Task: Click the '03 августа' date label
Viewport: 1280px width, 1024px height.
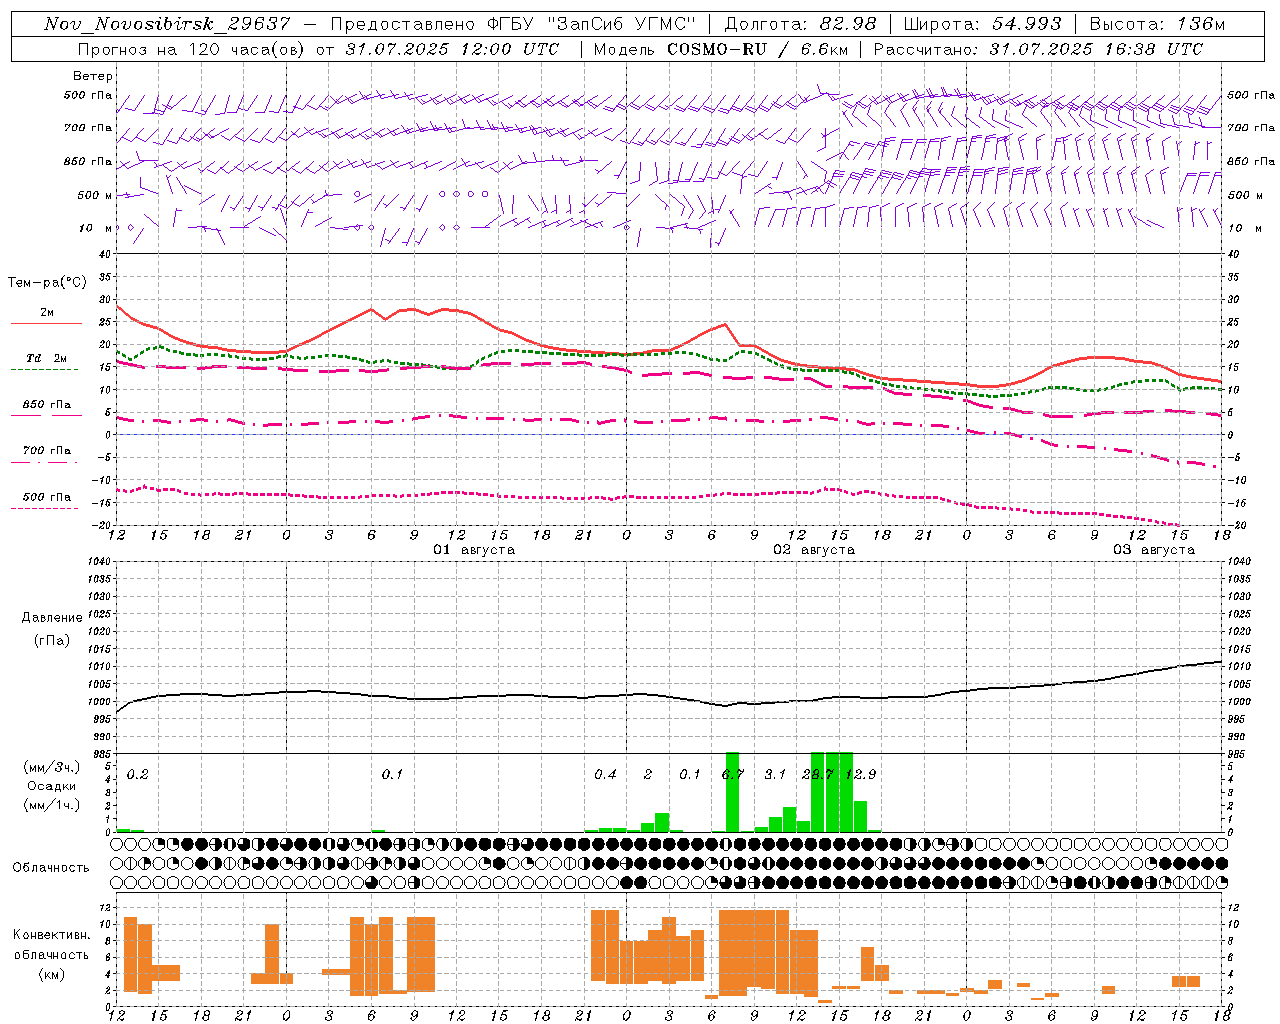Action: point(1154,550)
